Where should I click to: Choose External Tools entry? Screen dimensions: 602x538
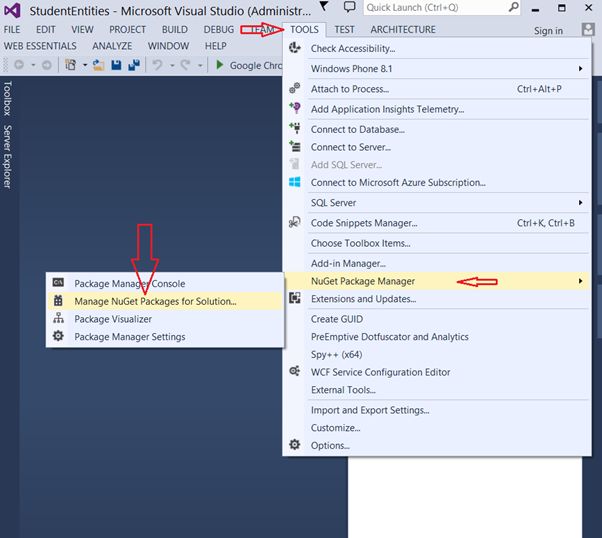point(437,390)
